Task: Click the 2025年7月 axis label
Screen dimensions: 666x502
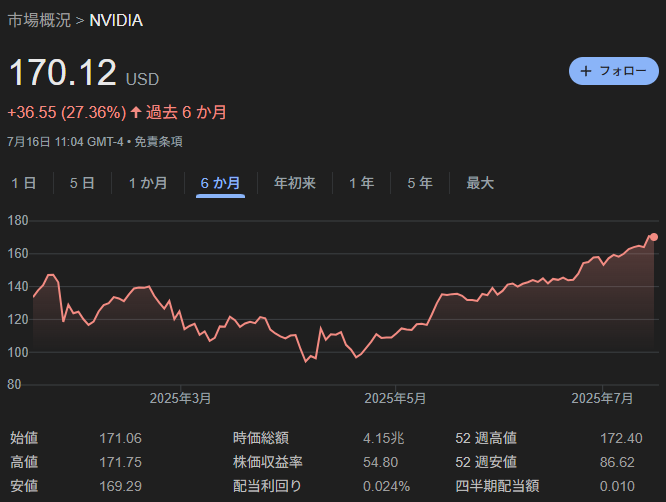Action: 602,398
